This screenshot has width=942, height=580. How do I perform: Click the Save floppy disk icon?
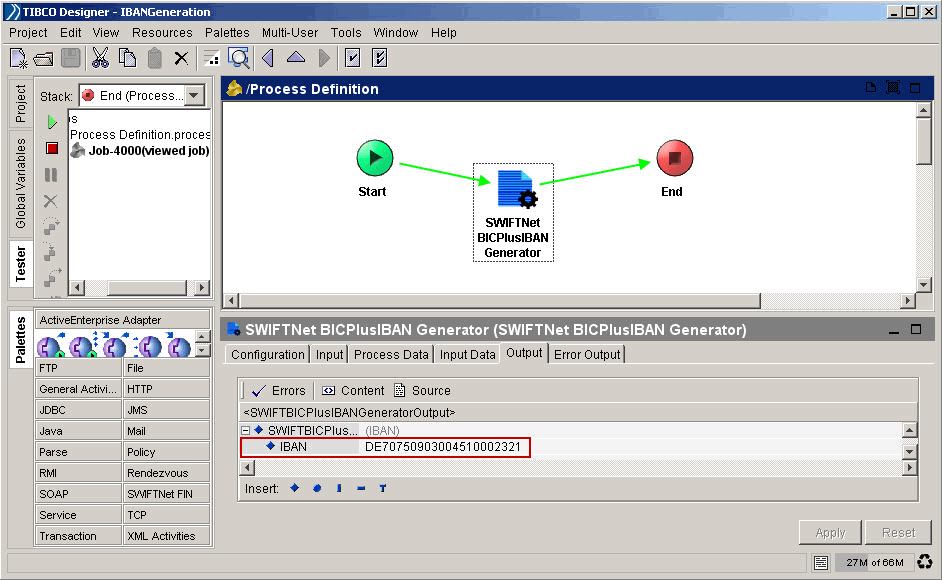point(71,58)
